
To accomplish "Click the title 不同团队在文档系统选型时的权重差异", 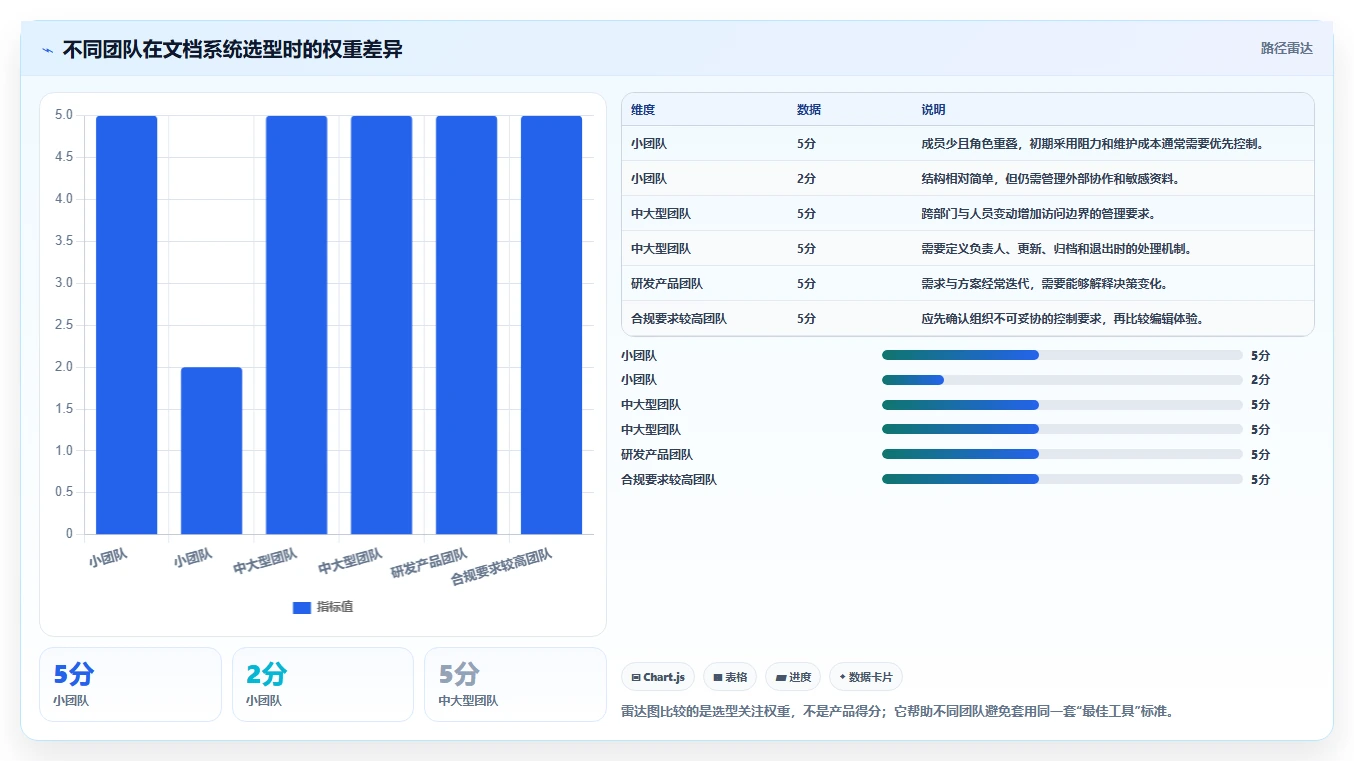I will click(x=232, y=49).
